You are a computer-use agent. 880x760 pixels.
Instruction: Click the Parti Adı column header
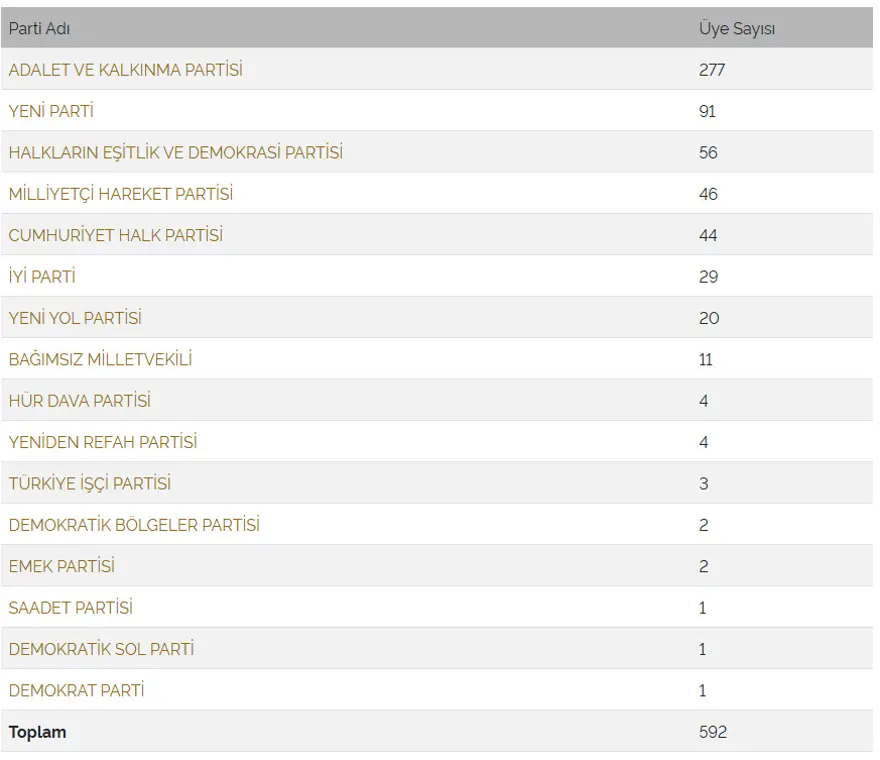click(x=39, y=28)
